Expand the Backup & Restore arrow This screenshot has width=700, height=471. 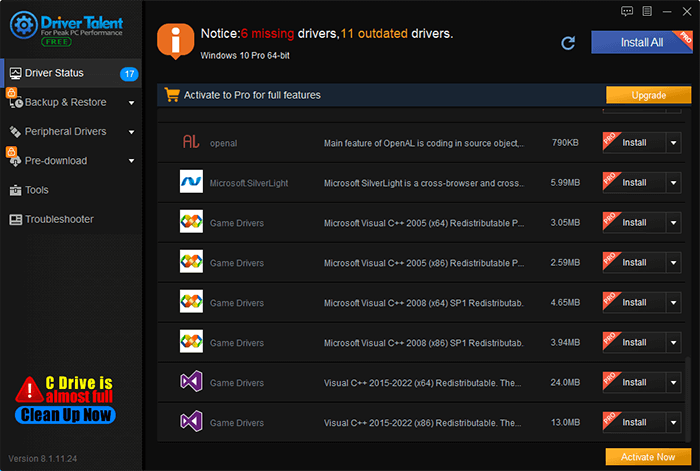[x=131, y=103]
